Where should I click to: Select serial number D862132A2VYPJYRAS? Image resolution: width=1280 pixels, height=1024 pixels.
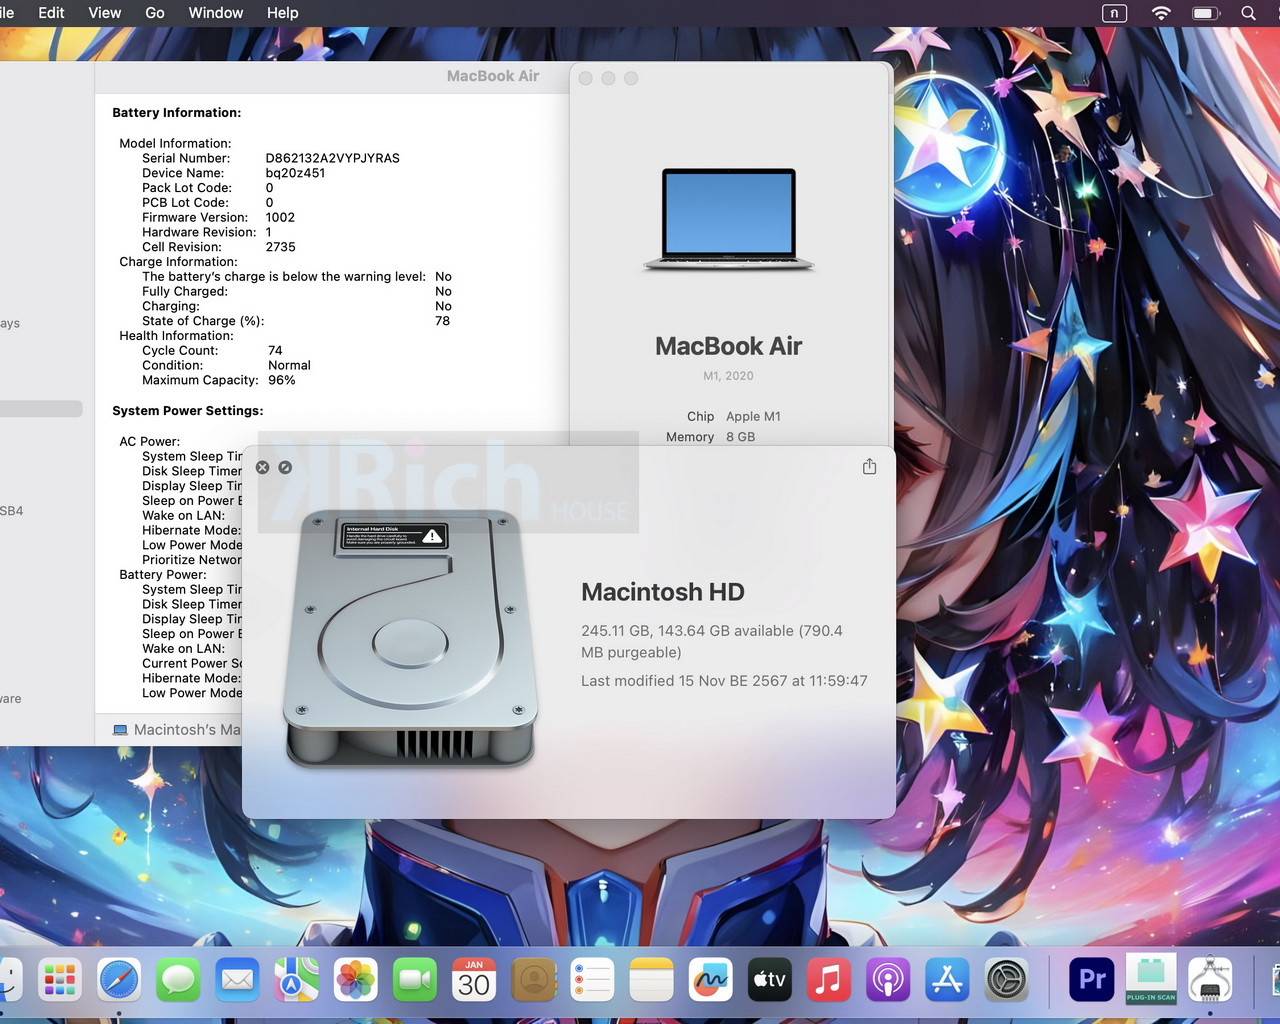click(x=332, y=158)
